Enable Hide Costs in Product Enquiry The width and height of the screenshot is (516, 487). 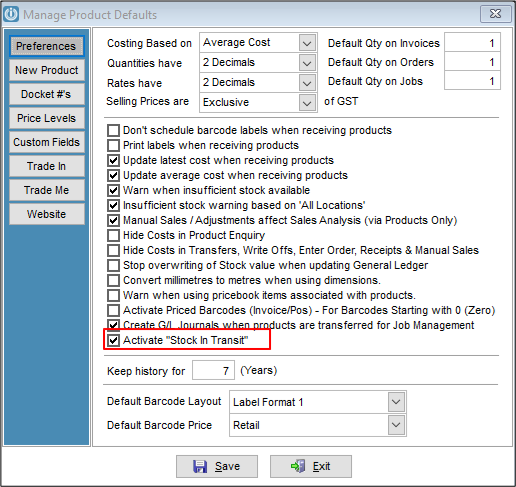pyautogui.click(x=113, y=235)
